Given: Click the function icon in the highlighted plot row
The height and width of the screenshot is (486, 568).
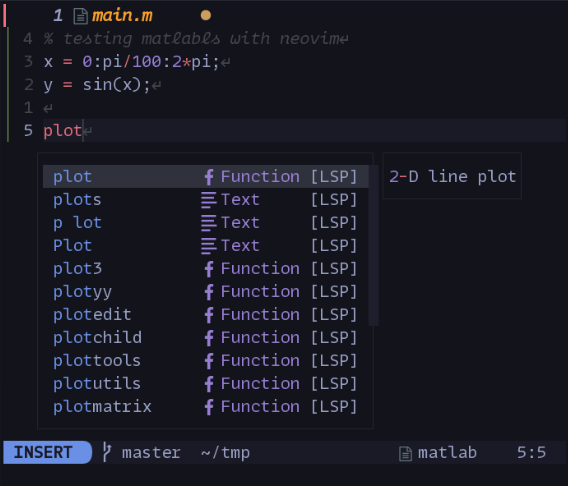Looking at the screenshot, I should tap(209, 177).
